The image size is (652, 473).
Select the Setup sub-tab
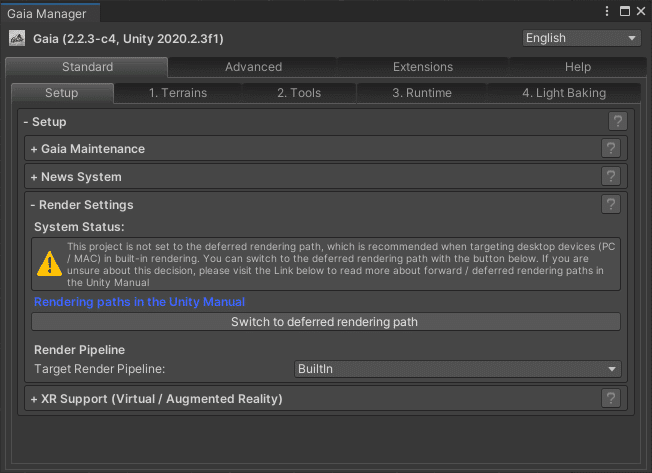click(x=62, y=93)
